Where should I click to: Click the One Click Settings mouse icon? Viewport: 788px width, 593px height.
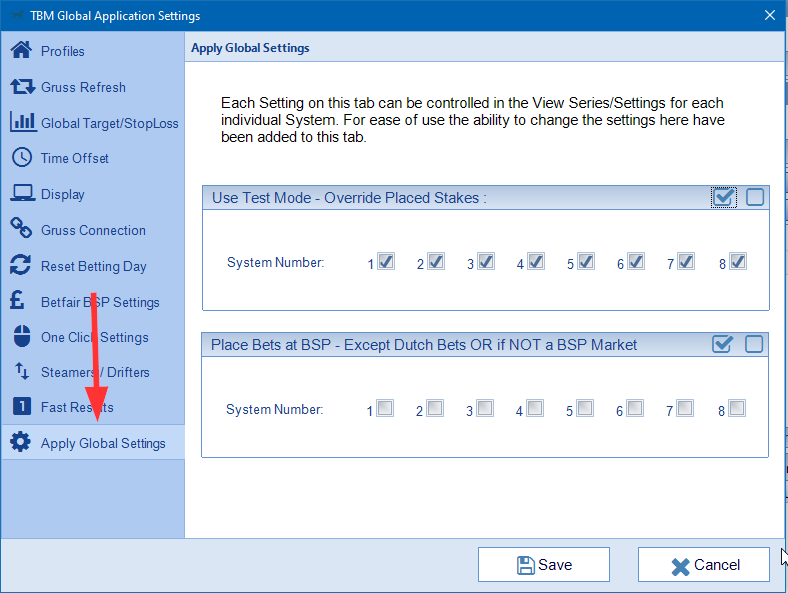click(x=21, y=337)
